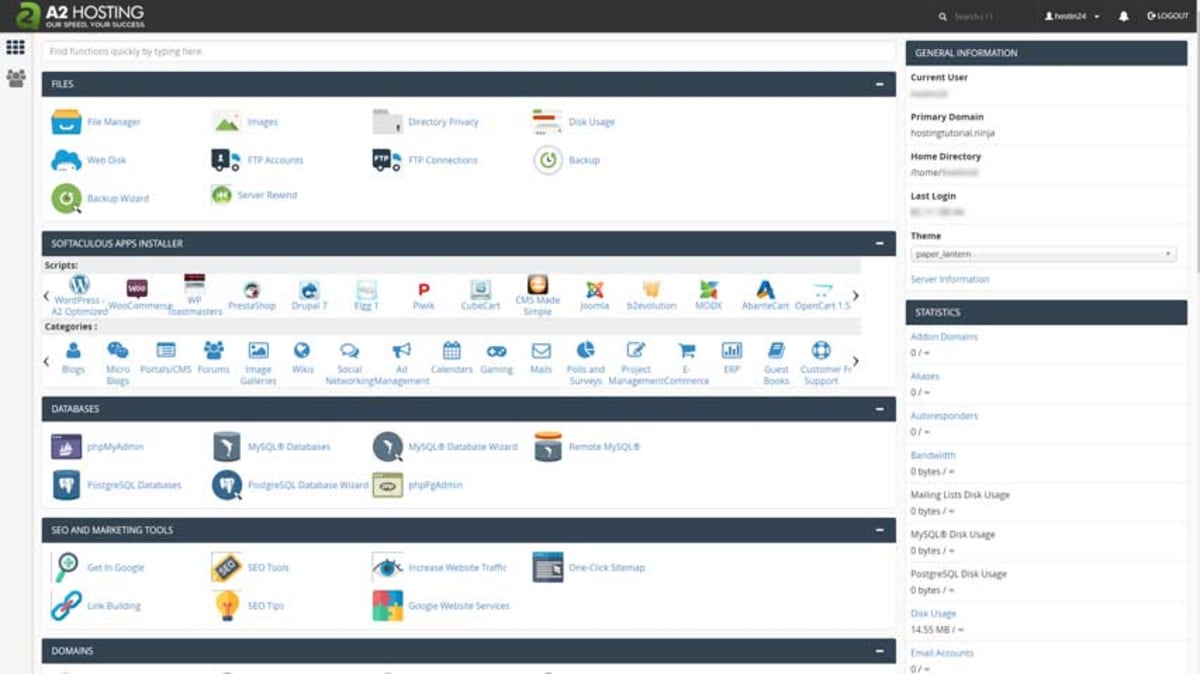This screenshot has width=1200, height=674.
Task: Show previous categories with left arrow
Action: coord(46,361)
